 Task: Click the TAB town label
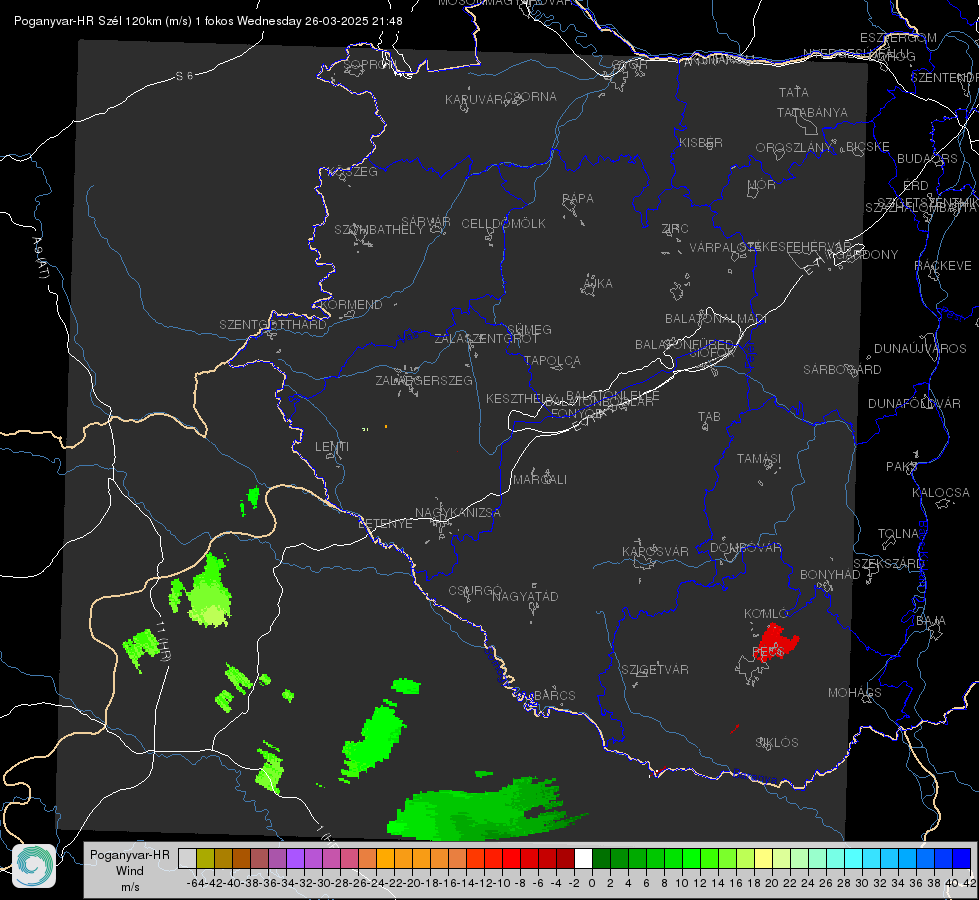[x=709, y=417]
